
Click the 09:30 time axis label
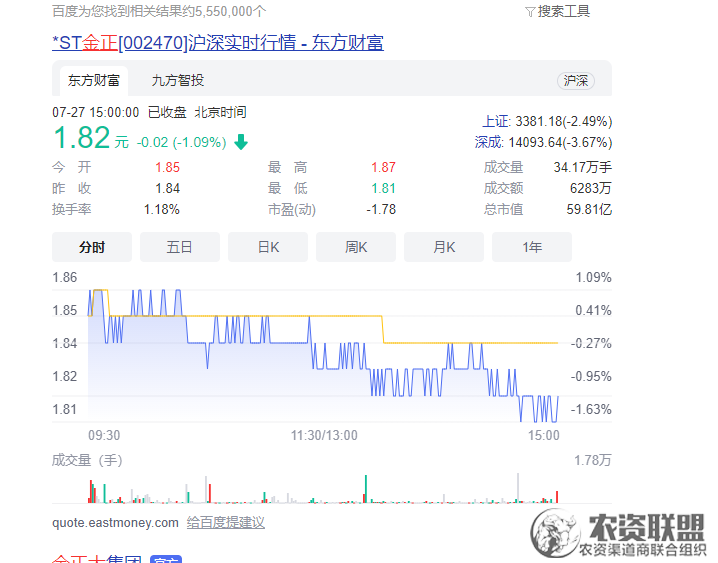click(x=104, y=435)
